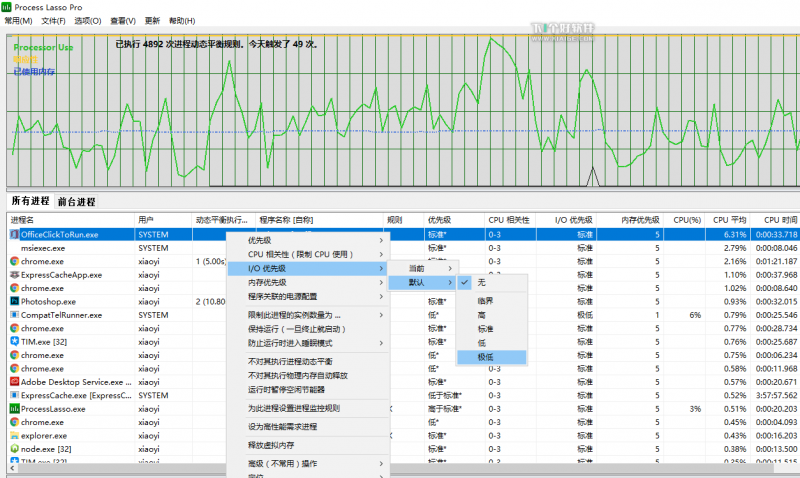The height and width of the screenshot is (478, 800).
Task: Select the checked 无 priority option
Action: (x=481, y=283)
